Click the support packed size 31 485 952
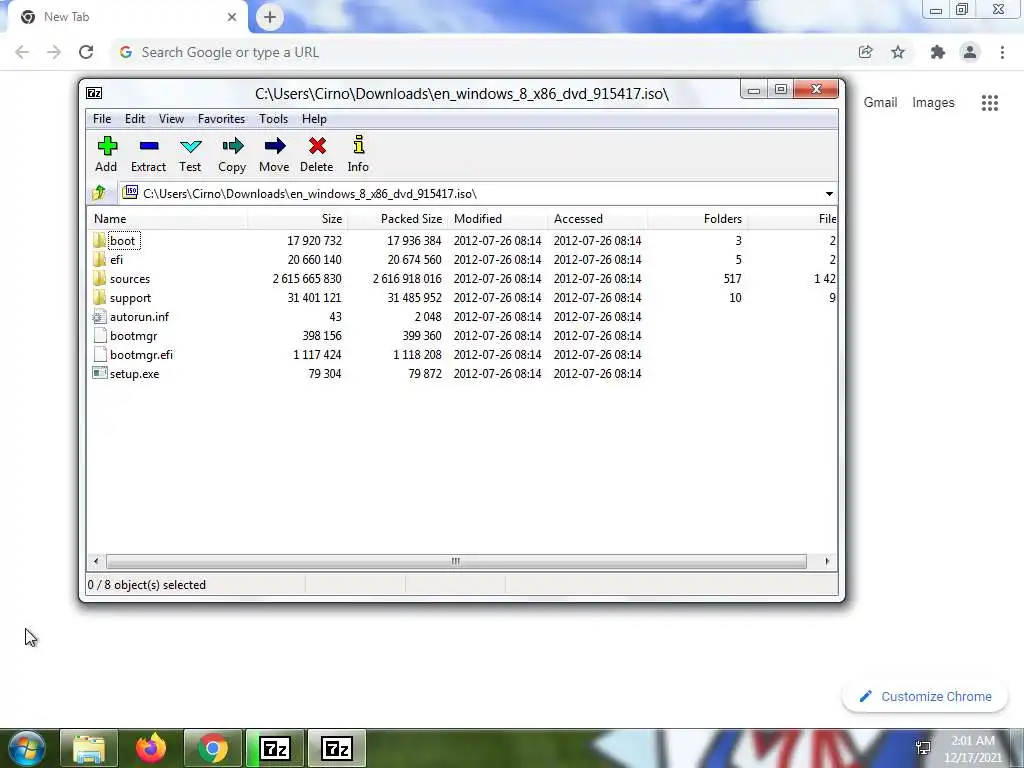 (414, 298)
